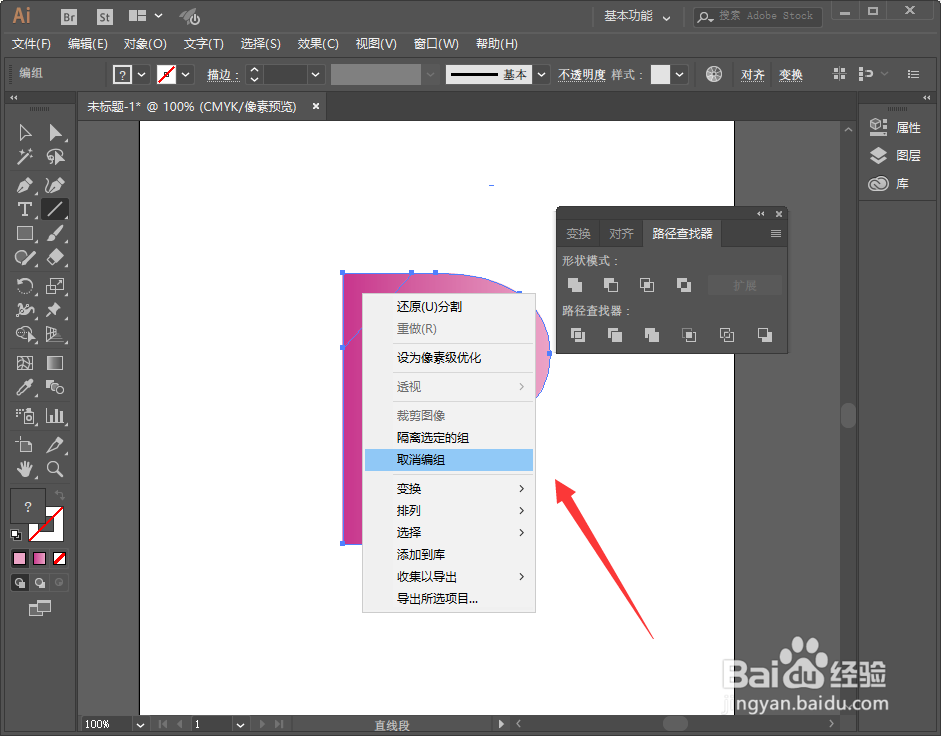The height and width of the screenshot is (736, 941).
Task: Open brush definition 基本 dropdown
Action: click(541, 74)
